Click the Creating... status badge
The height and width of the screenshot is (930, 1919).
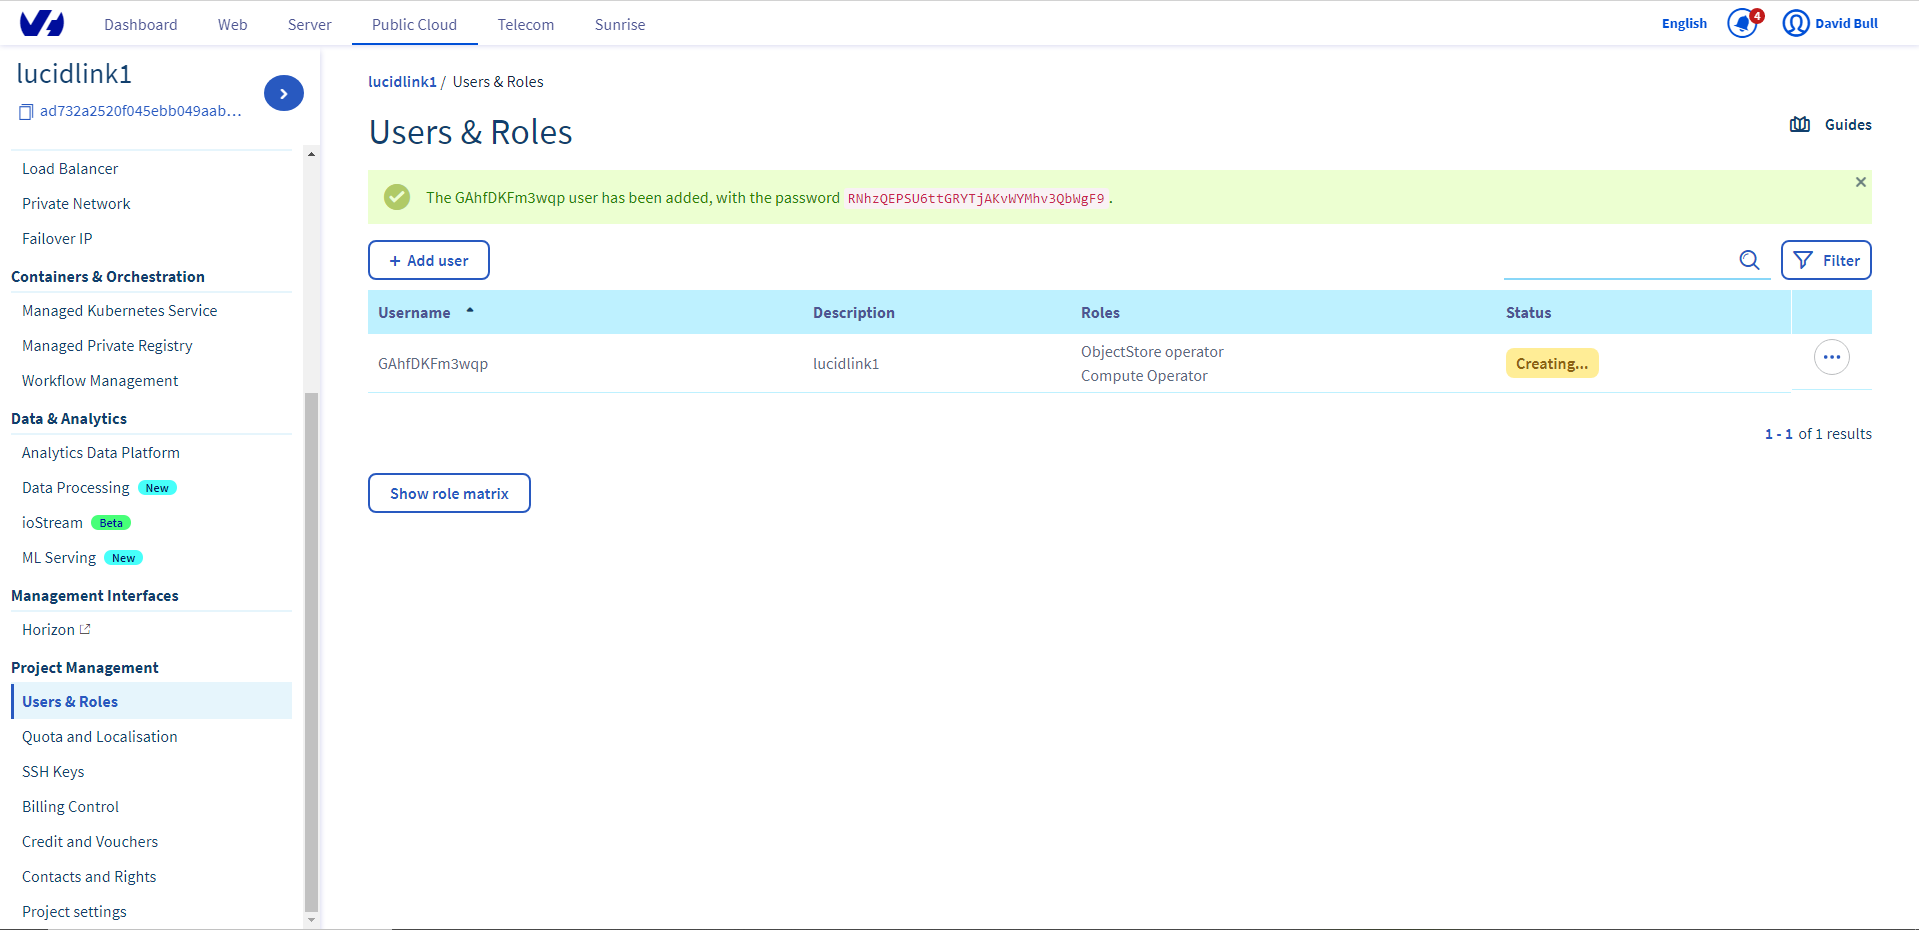tap(1552, 363)
